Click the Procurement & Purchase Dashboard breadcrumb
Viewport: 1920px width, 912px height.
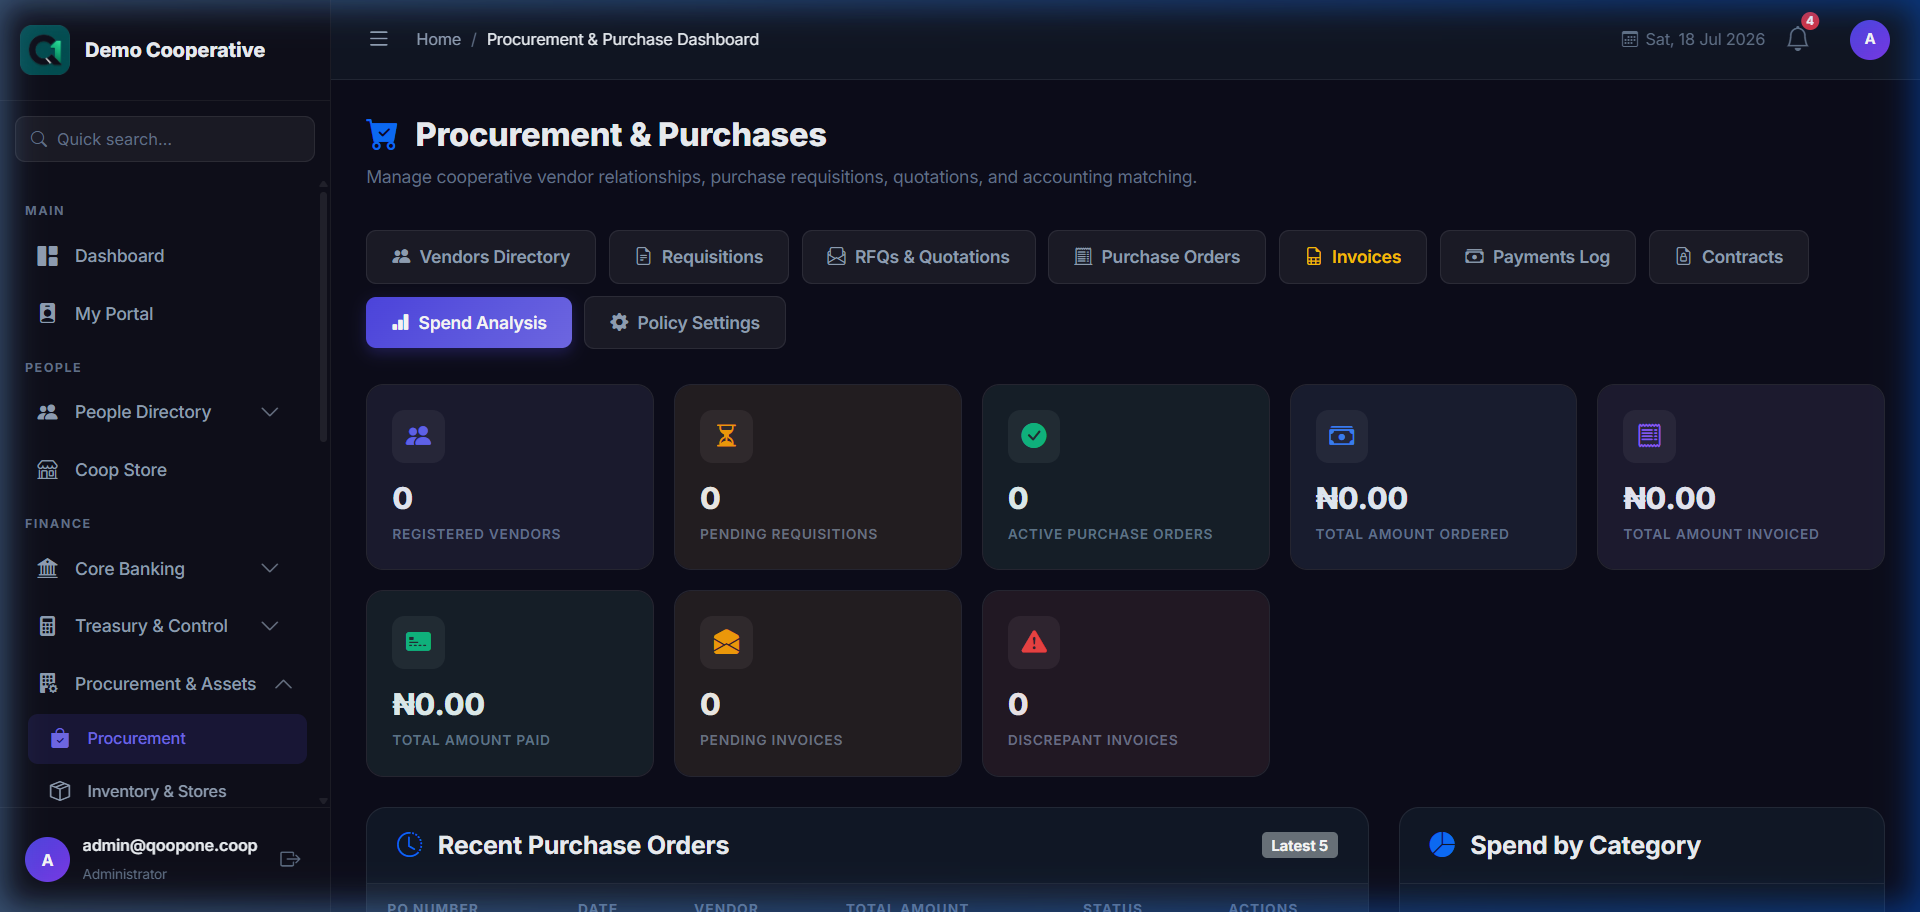tap(623, 39)
